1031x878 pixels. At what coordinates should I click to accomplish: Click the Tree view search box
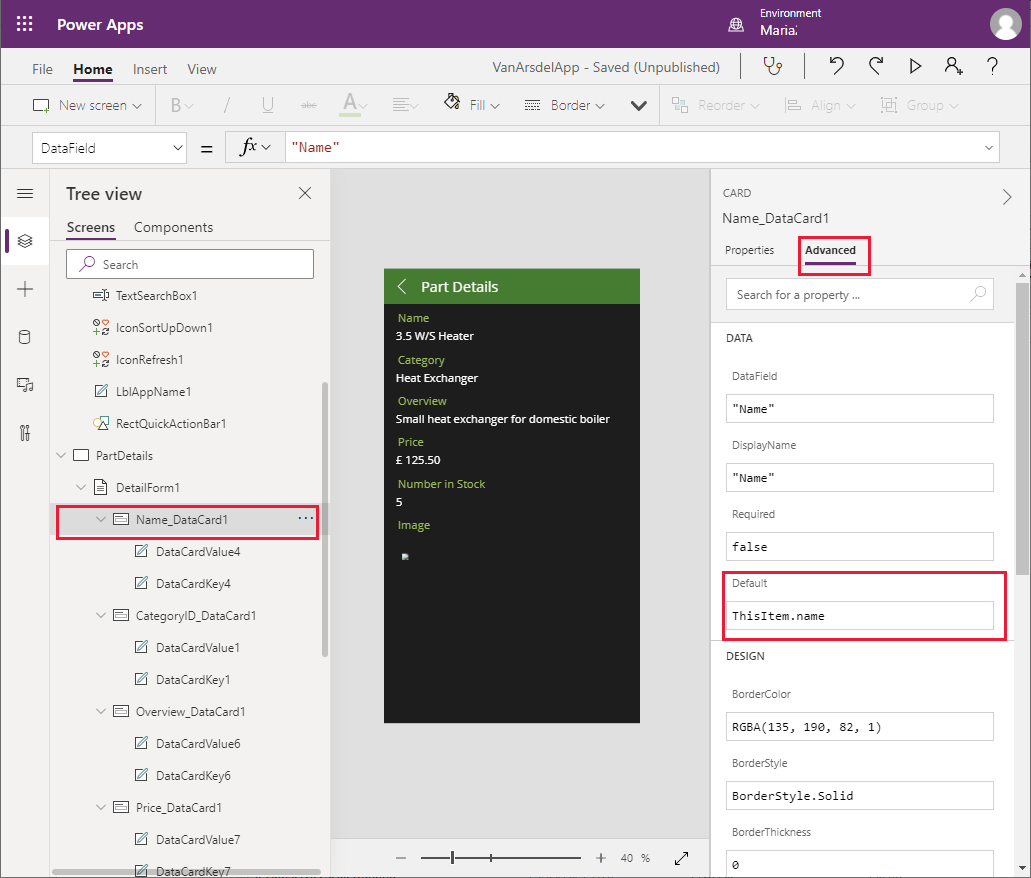coord(190,264)
